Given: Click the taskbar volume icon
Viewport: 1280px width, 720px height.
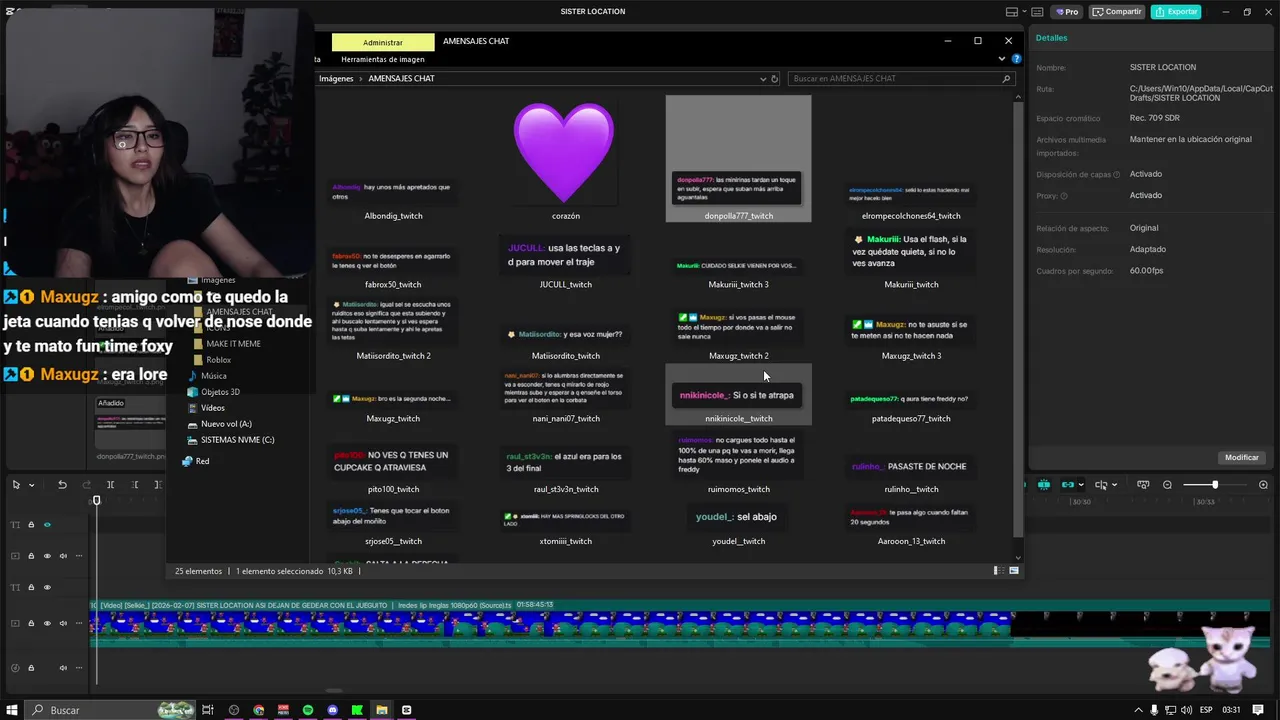Looking at the screenshot, I should click(1186, 710).
